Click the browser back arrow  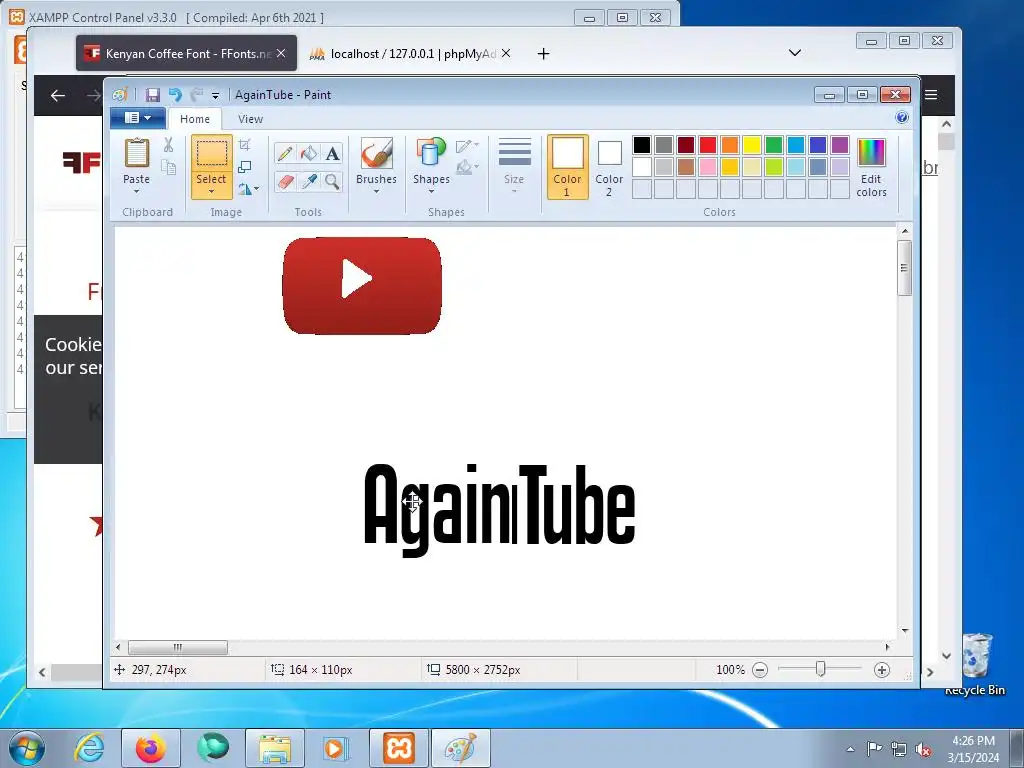(x=57, y=96)
